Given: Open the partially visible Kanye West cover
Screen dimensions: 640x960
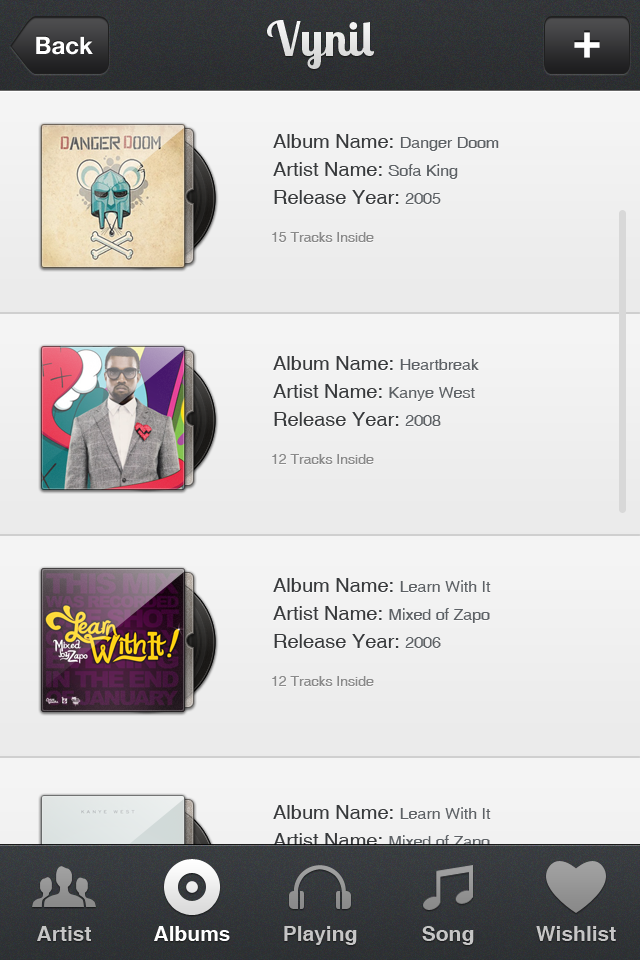Looking at the screenshot, I should 113,820.
